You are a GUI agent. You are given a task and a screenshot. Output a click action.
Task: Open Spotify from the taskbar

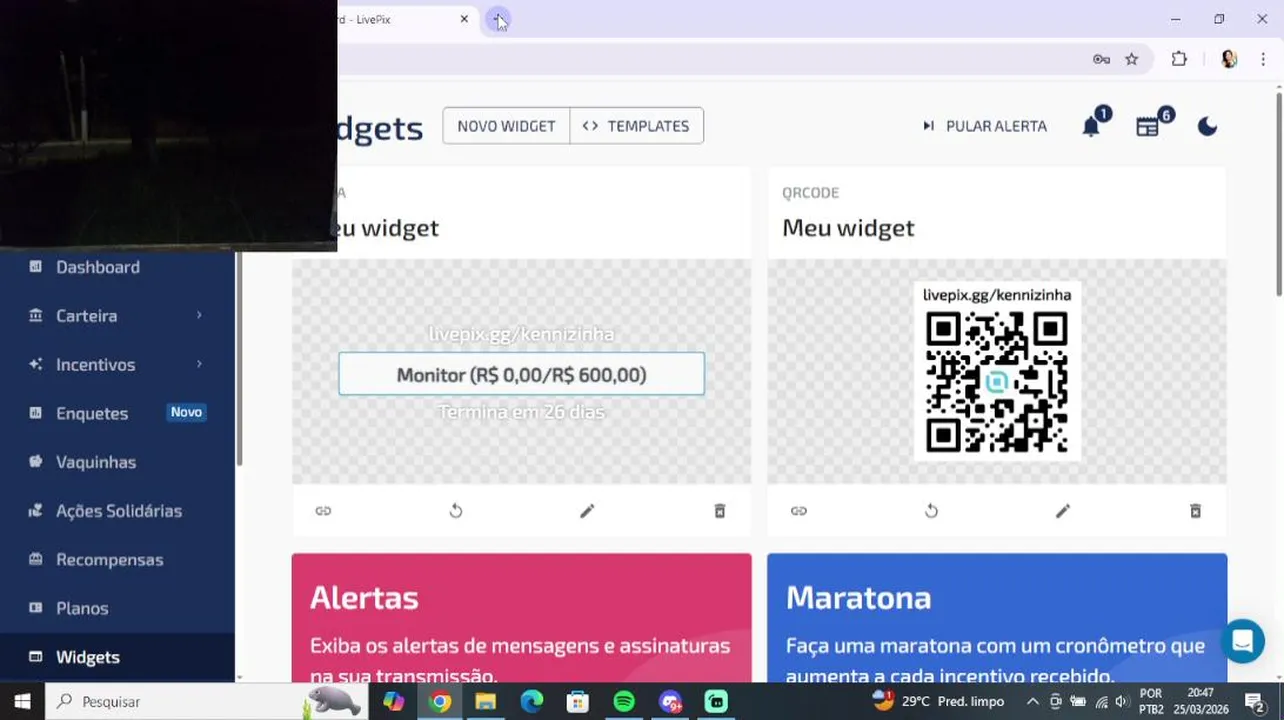[x=624, y=702]
